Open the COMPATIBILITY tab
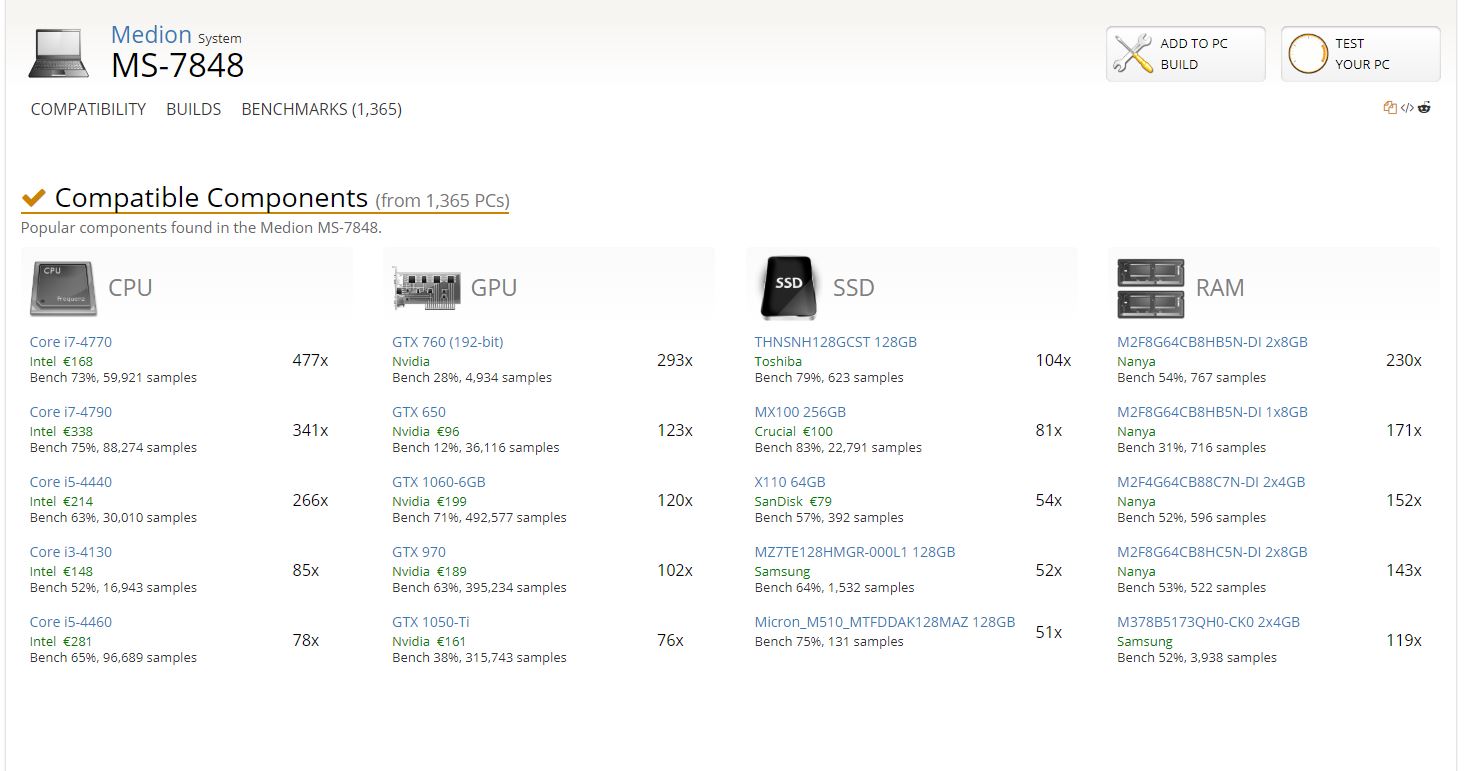Image resolution: width=1483 pixels, height=771 pixels. pos(88,109)
